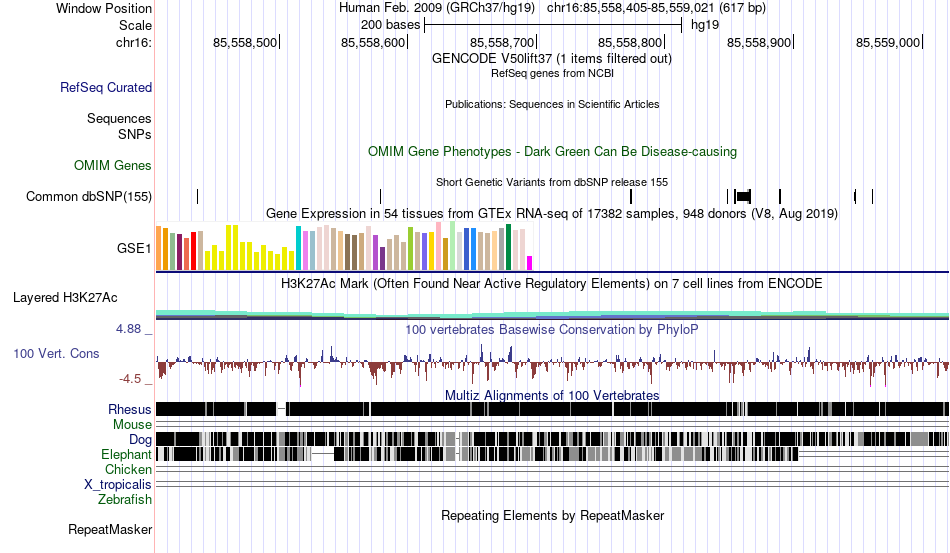Viewport: 950px width, 553px height.
Task: Click the hg19 assembly text beside the scale bar
Action: 705,25
